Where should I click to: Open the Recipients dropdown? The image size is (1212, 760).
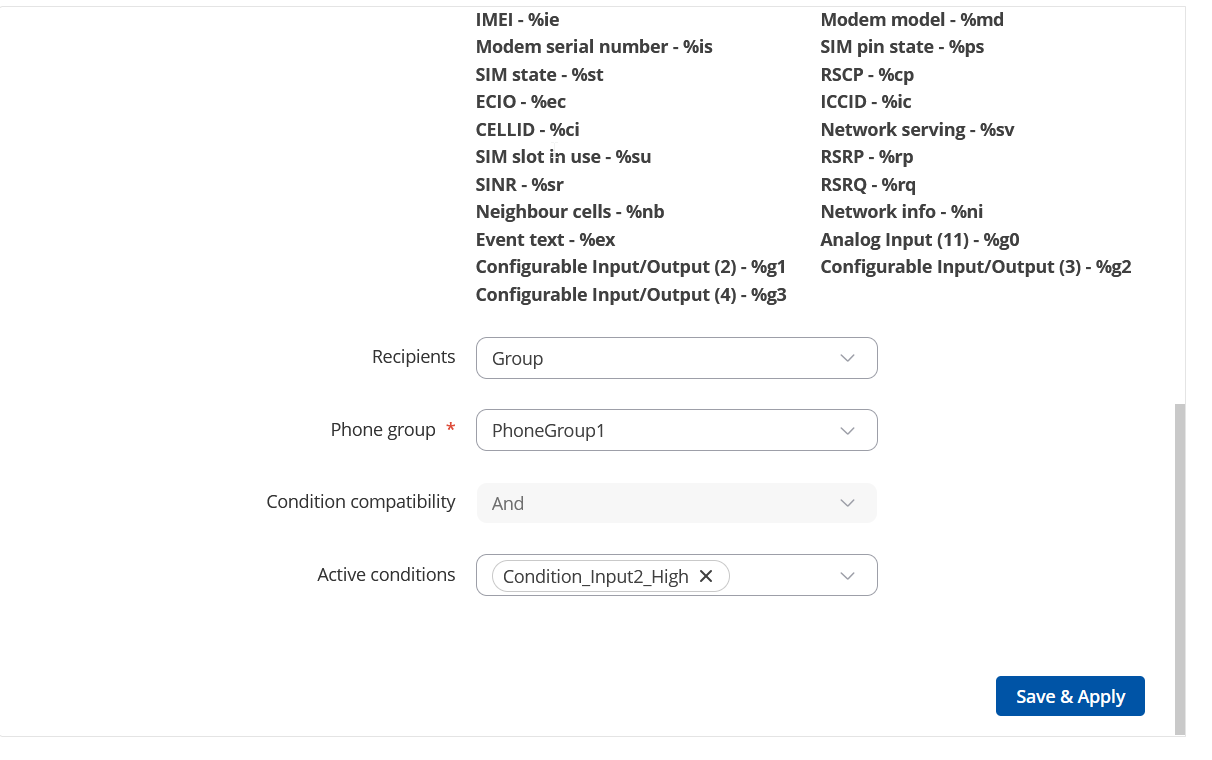tap(676, 358)
